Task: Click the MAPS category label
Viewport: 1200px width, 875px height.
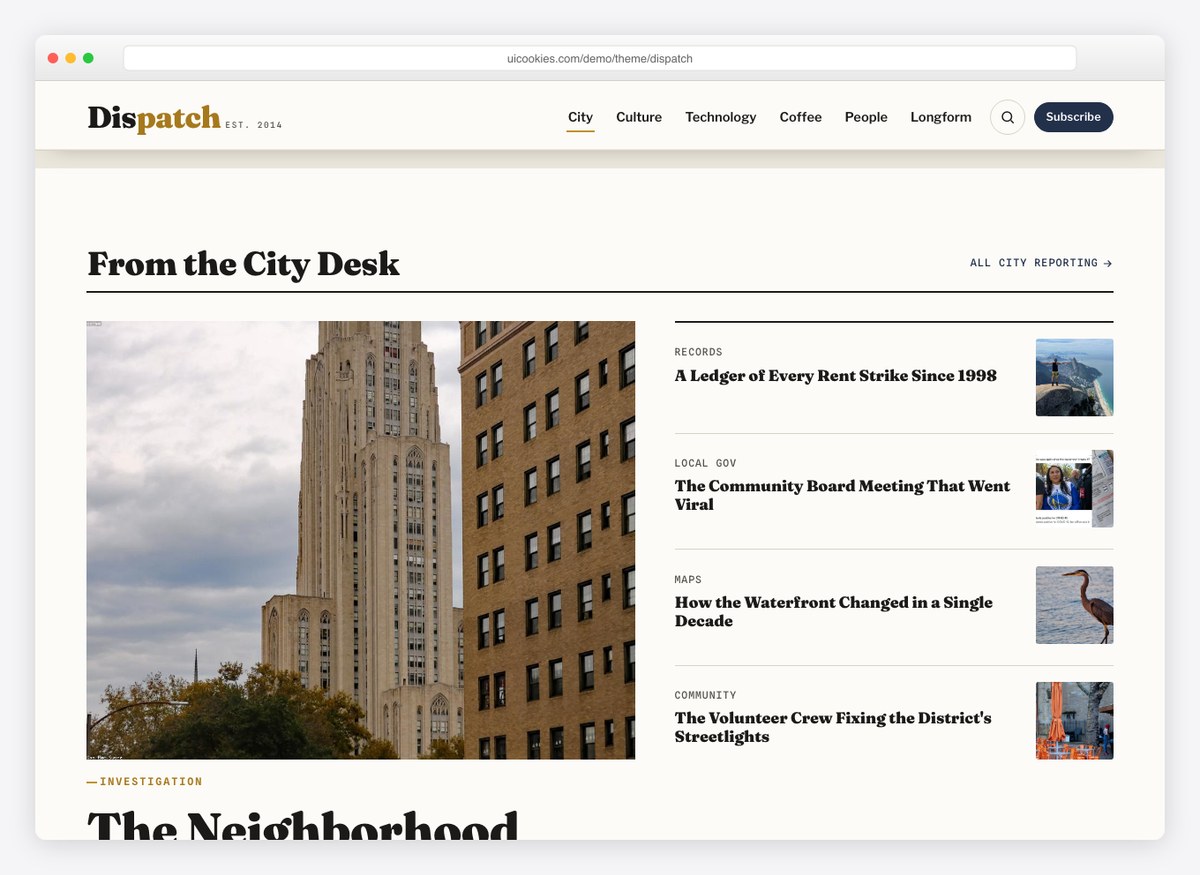Action: pos(688,579)
